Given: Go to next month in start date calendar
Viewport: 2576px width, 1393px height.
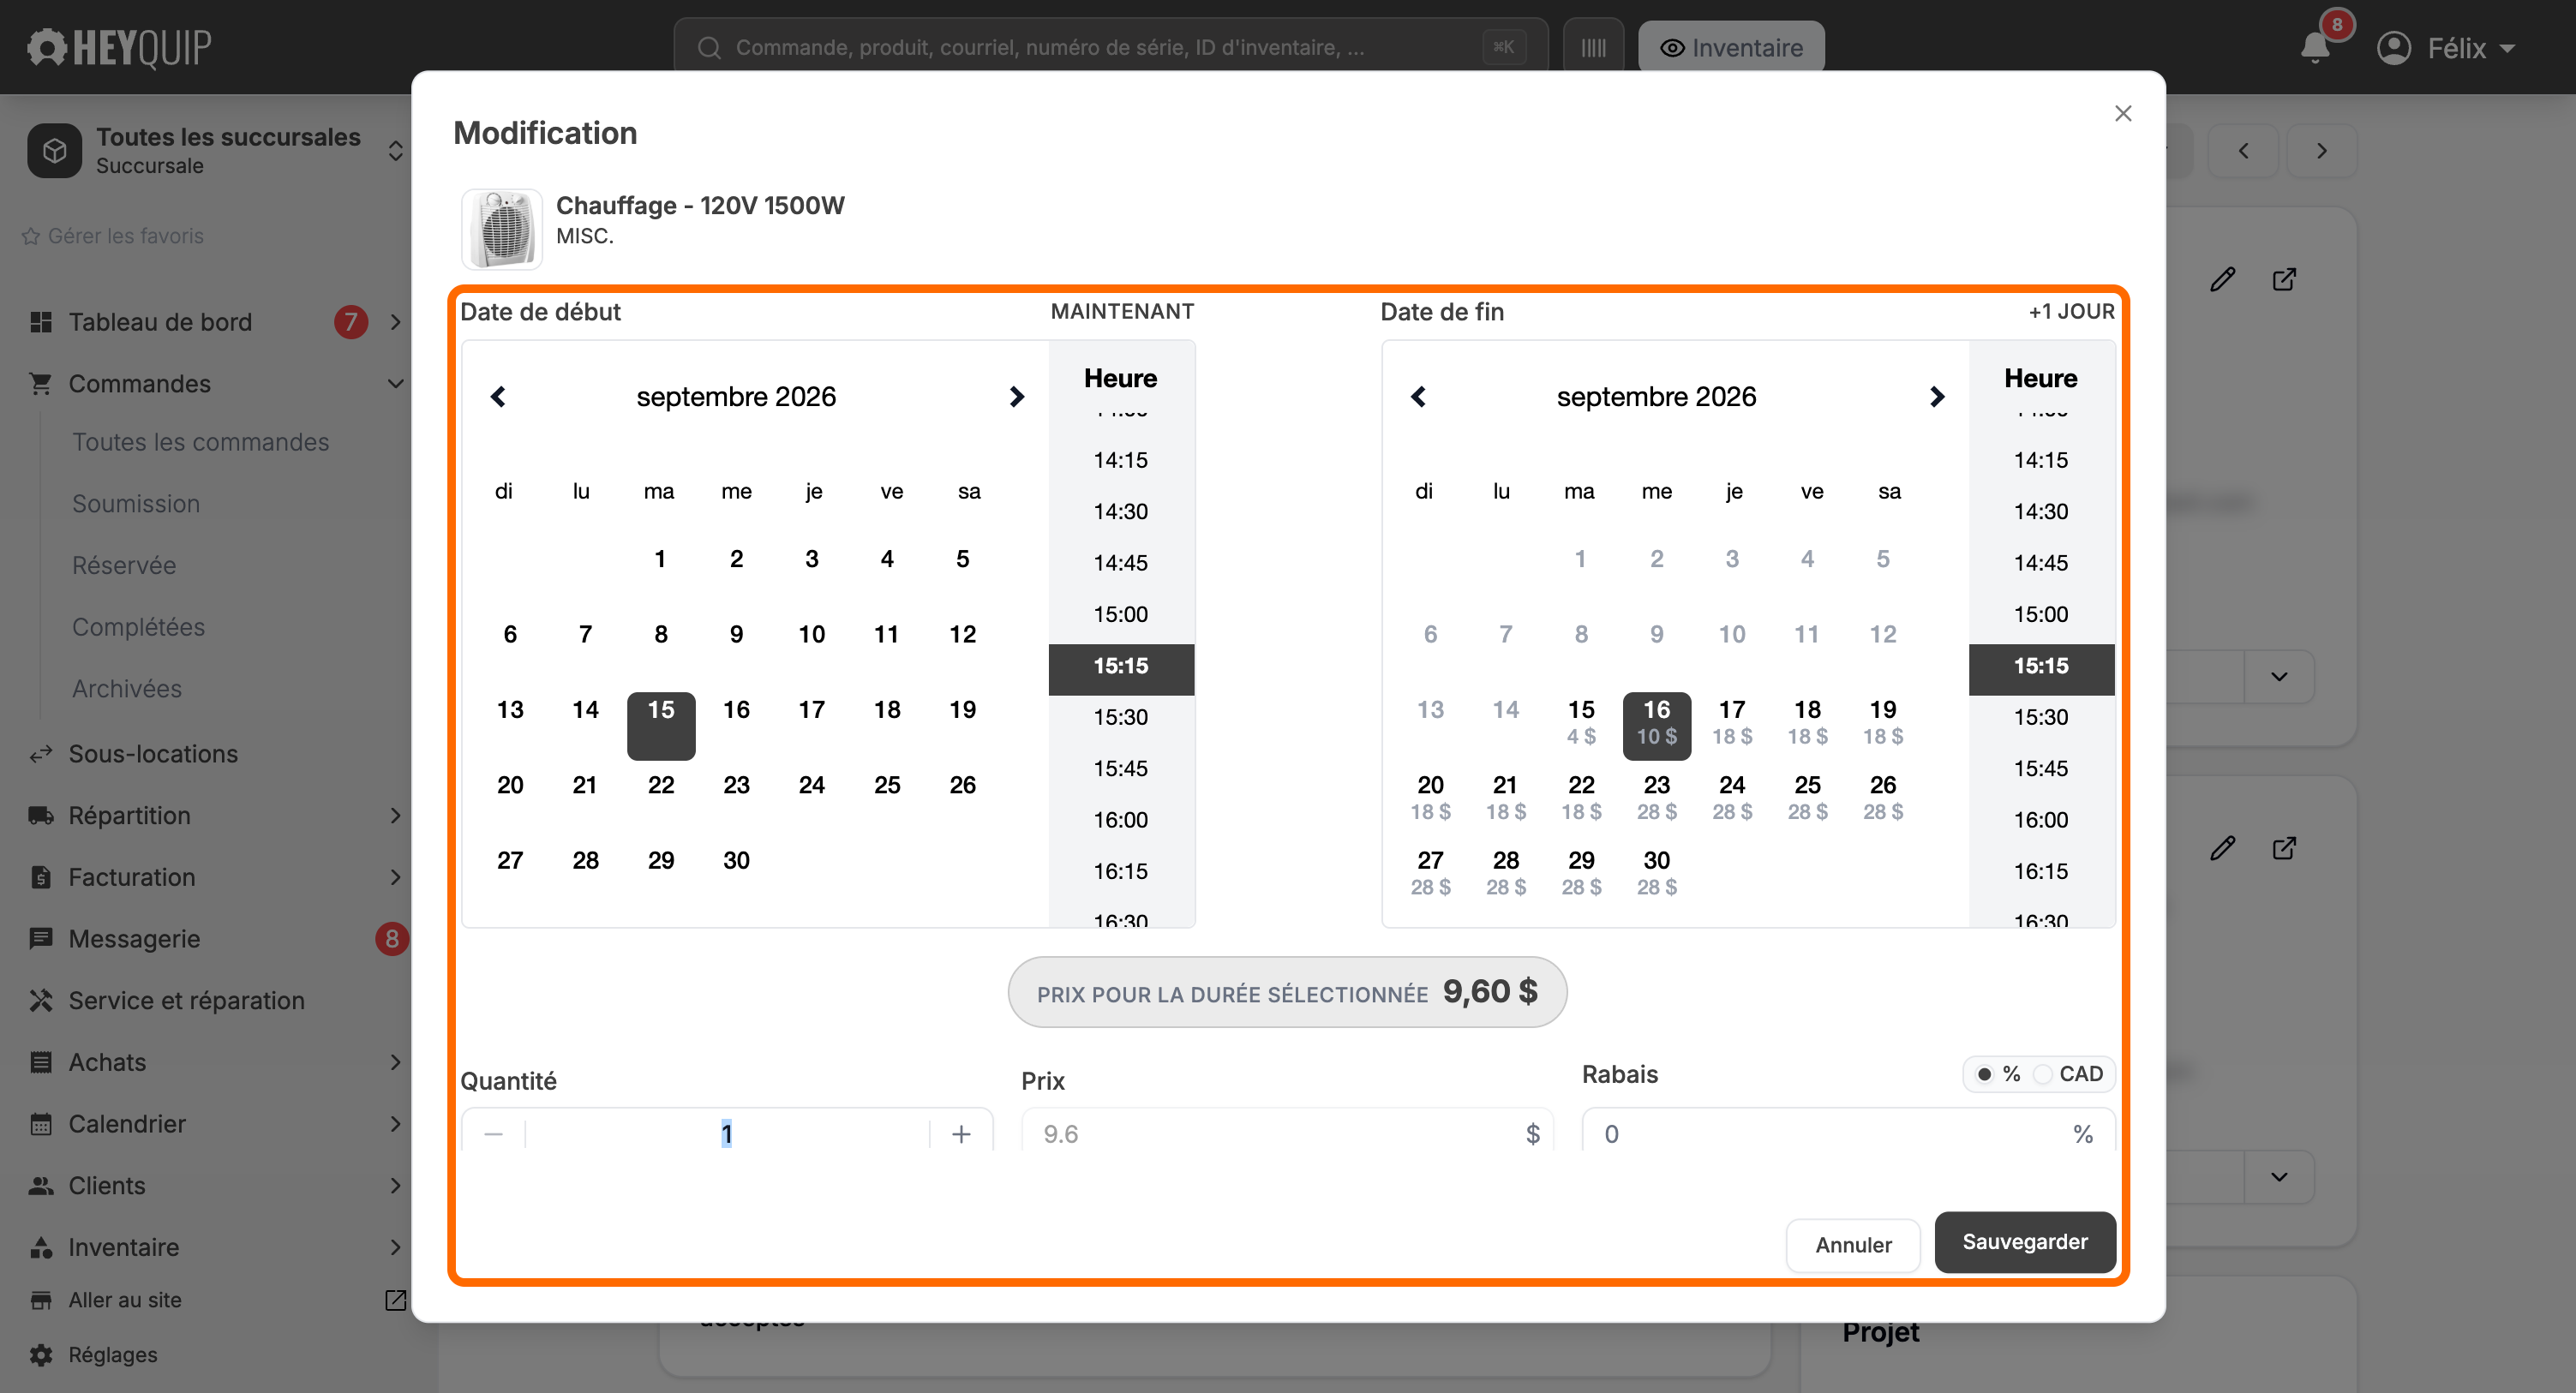Looking at the screenshot, I should pyautogui.click(x=1016, y=397).
